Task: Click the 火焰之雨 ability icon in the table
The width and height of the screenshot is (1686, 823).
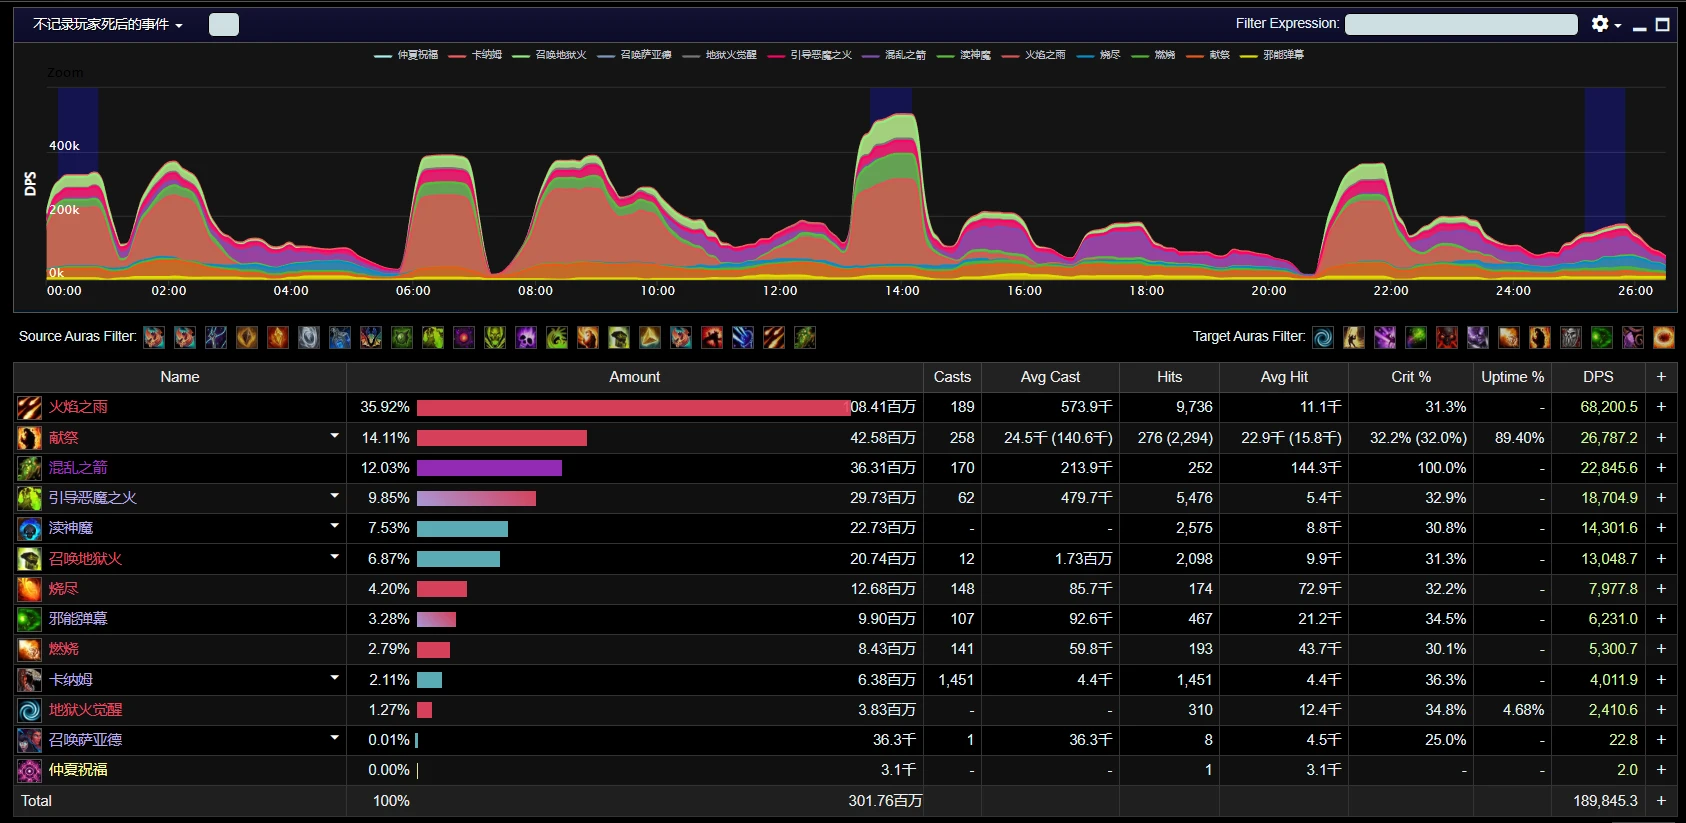Action: 29,407
